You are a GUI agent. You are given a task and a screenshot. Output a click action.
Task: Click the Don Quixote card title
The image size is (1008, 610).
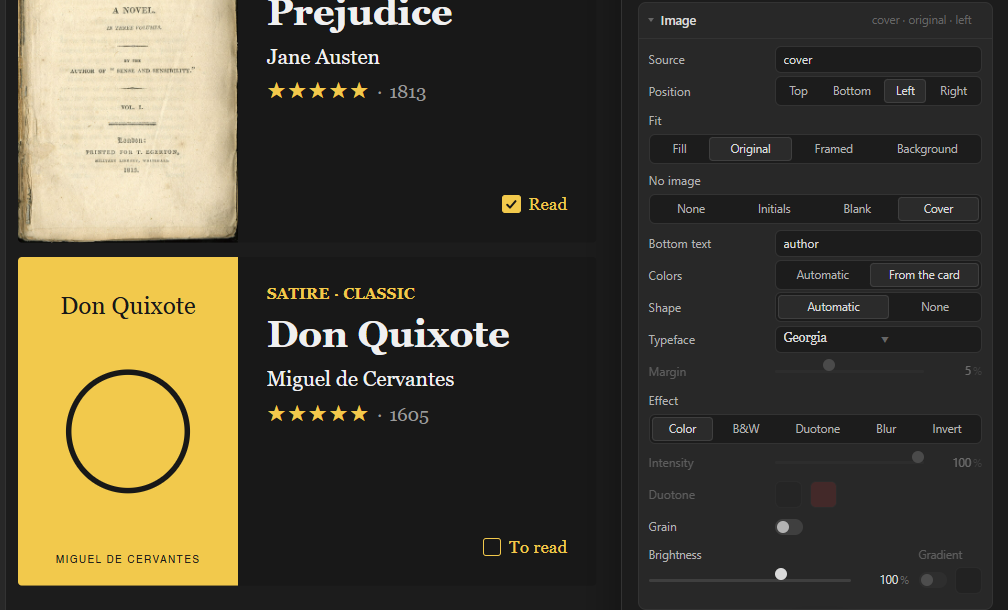pyautogui.click(x=388, y=335)
